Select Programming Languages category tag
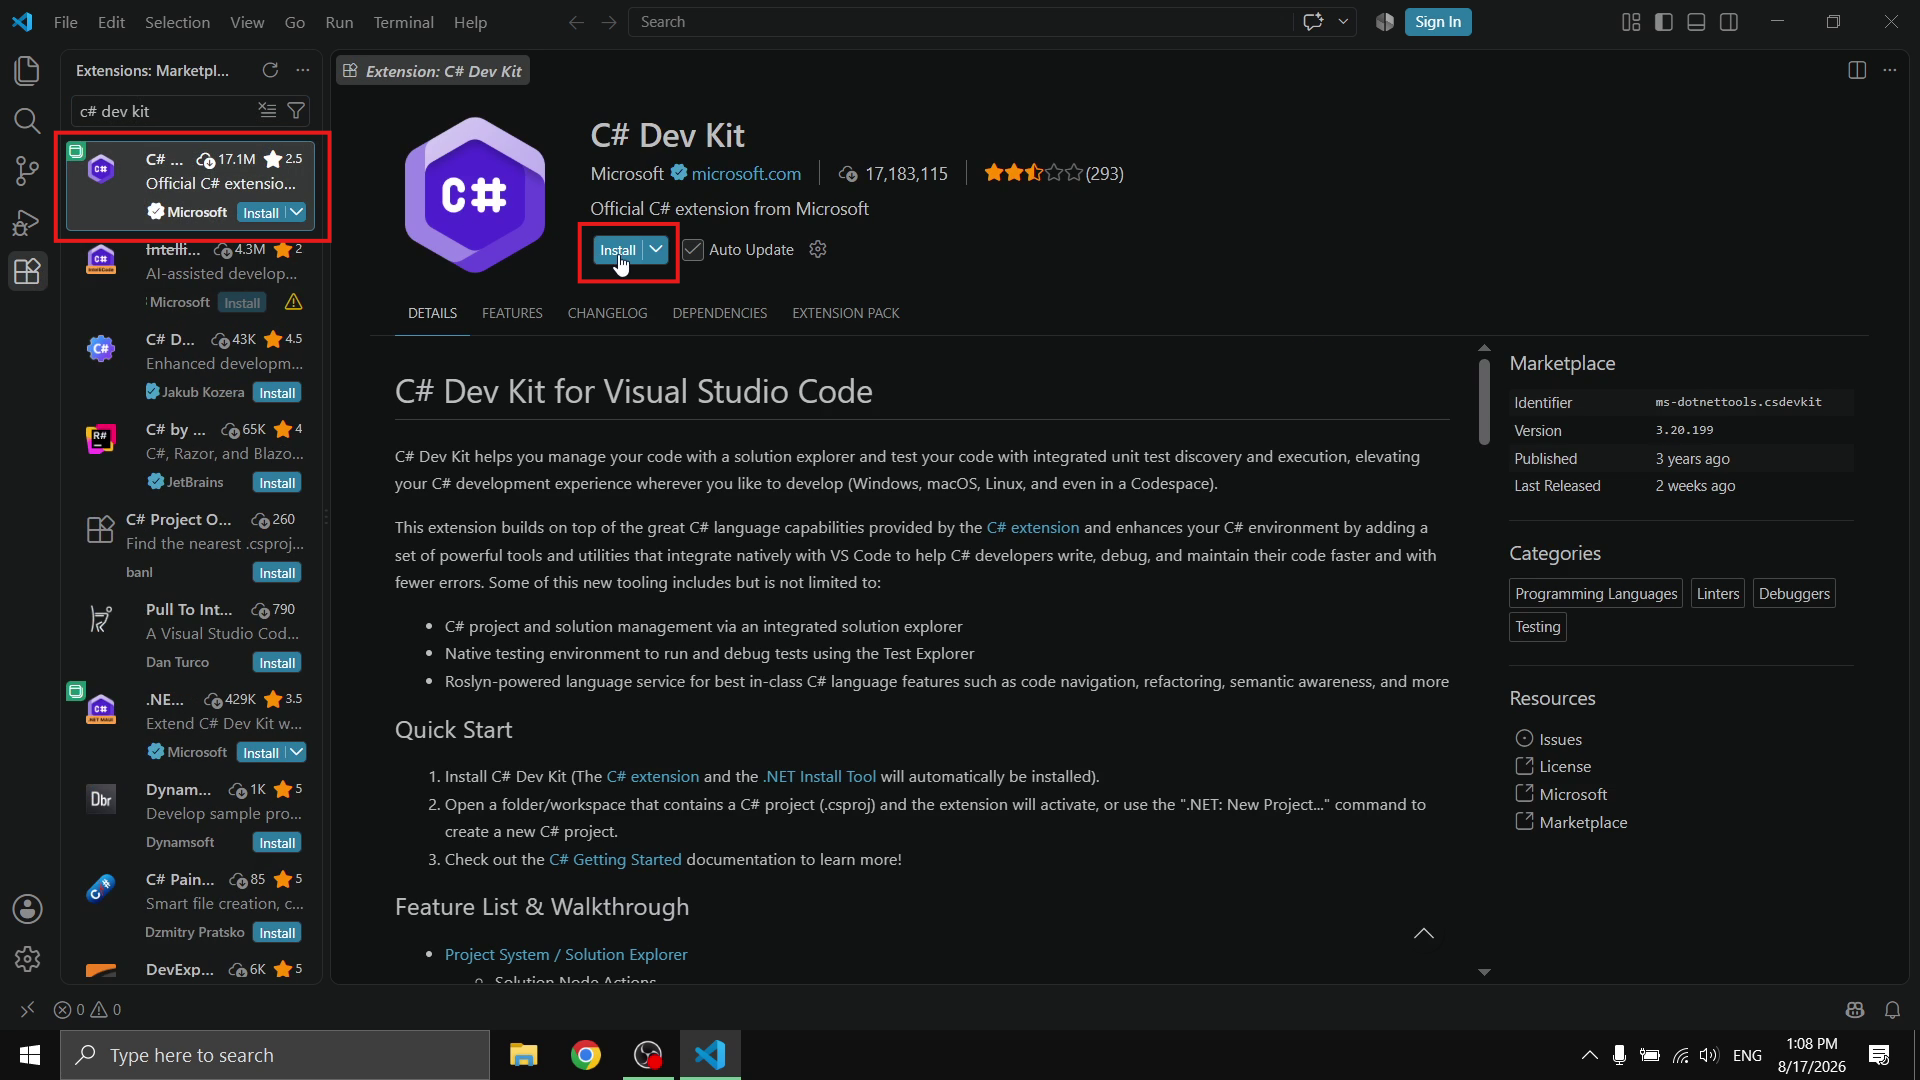 tap(1596, 593)
